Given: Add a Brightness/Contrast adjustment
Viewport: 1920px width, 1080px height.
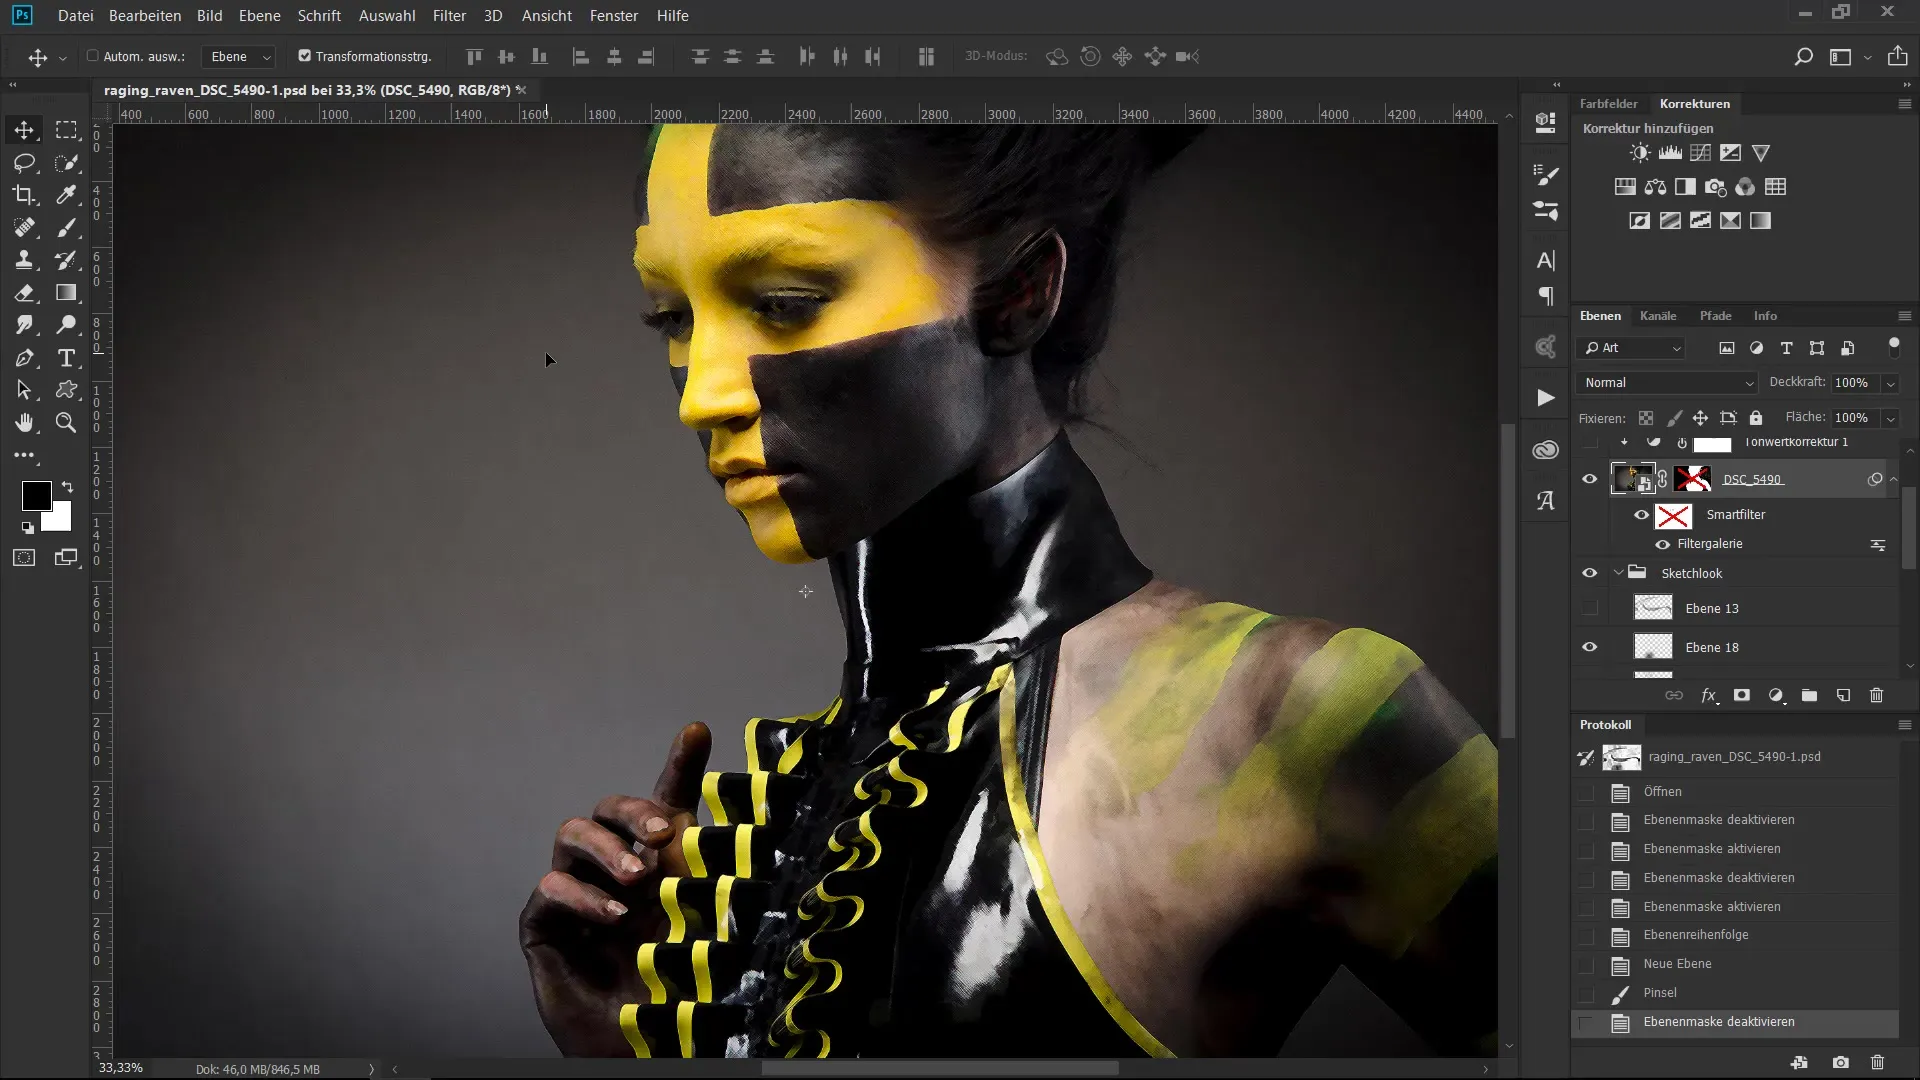Looking at the screenshot, I should pos(1640,153).
